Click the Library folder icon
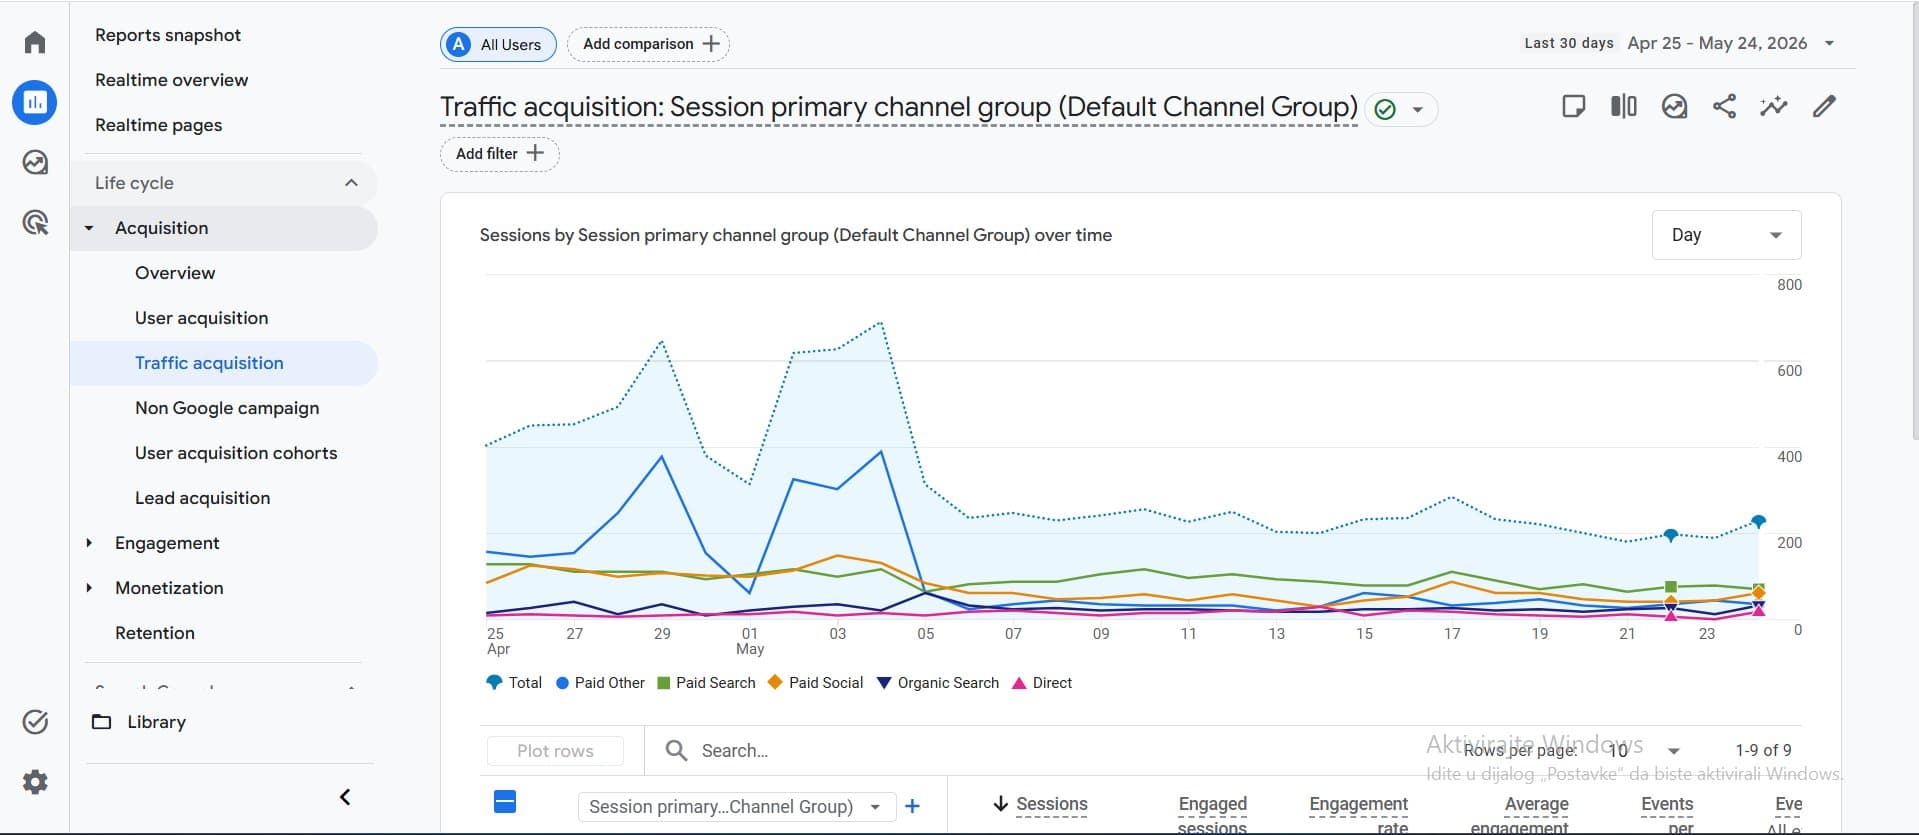Screen dimensions: 1919x835 click(101, 722)
